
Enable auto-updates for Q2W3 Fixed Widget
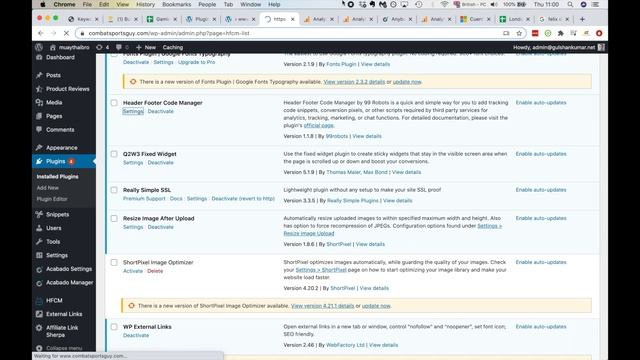coord(541,154)
